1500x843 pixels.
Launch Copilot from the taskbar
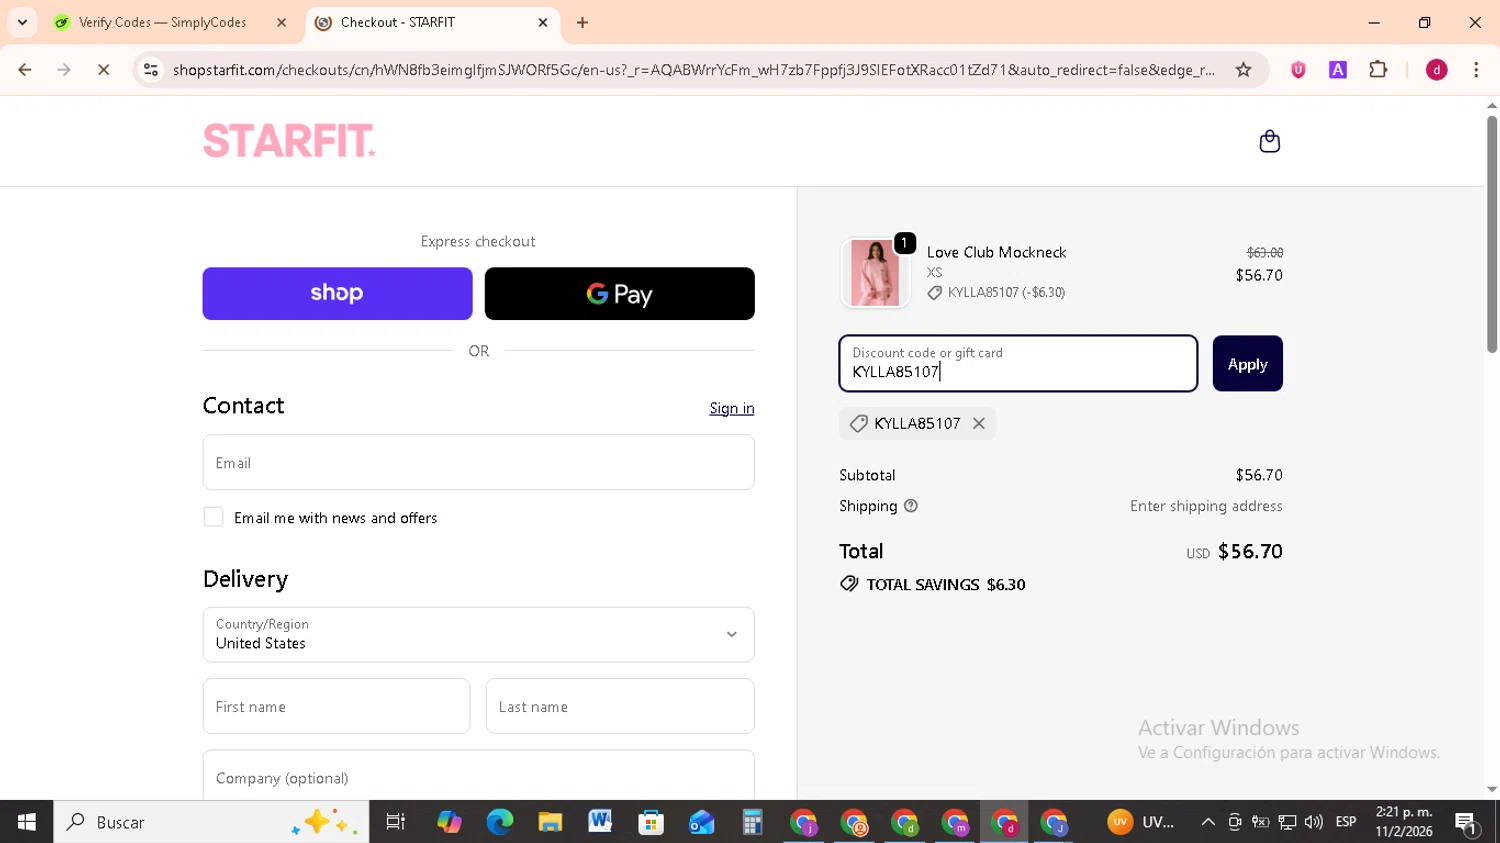449,822
